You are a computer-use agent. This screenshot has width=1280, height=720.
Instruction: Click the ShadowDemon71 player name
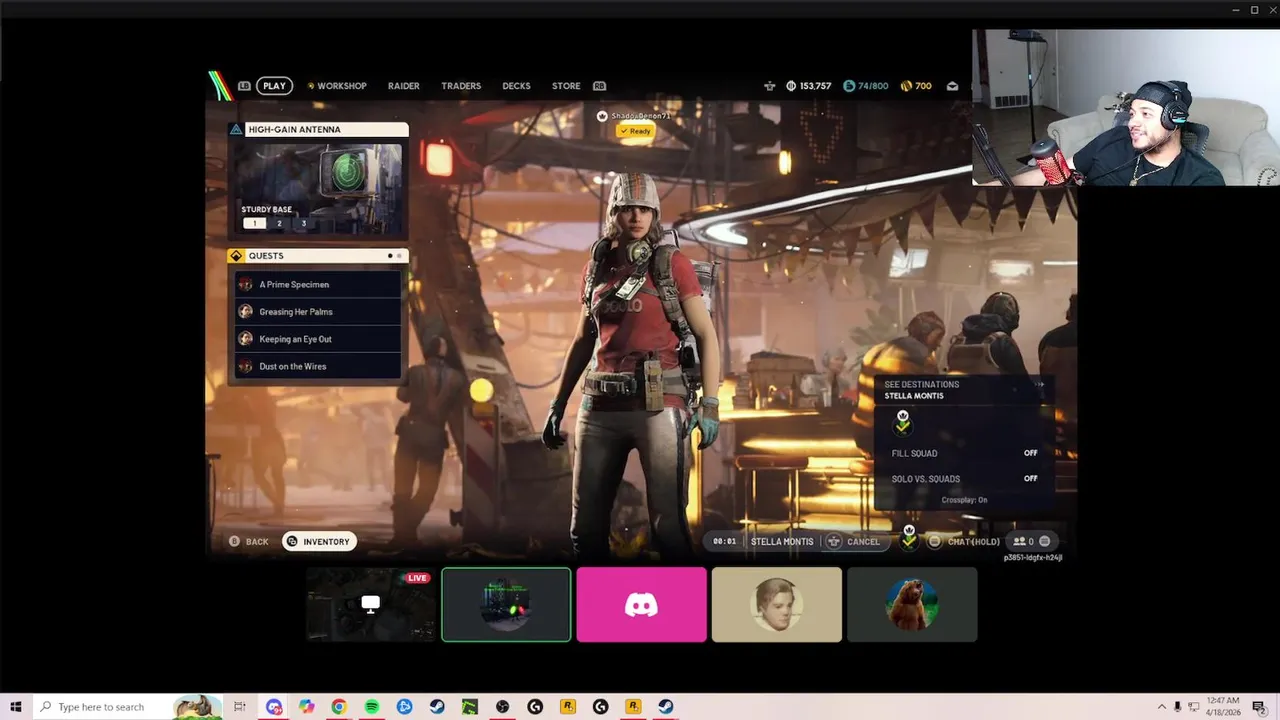[x=641, y=116]
